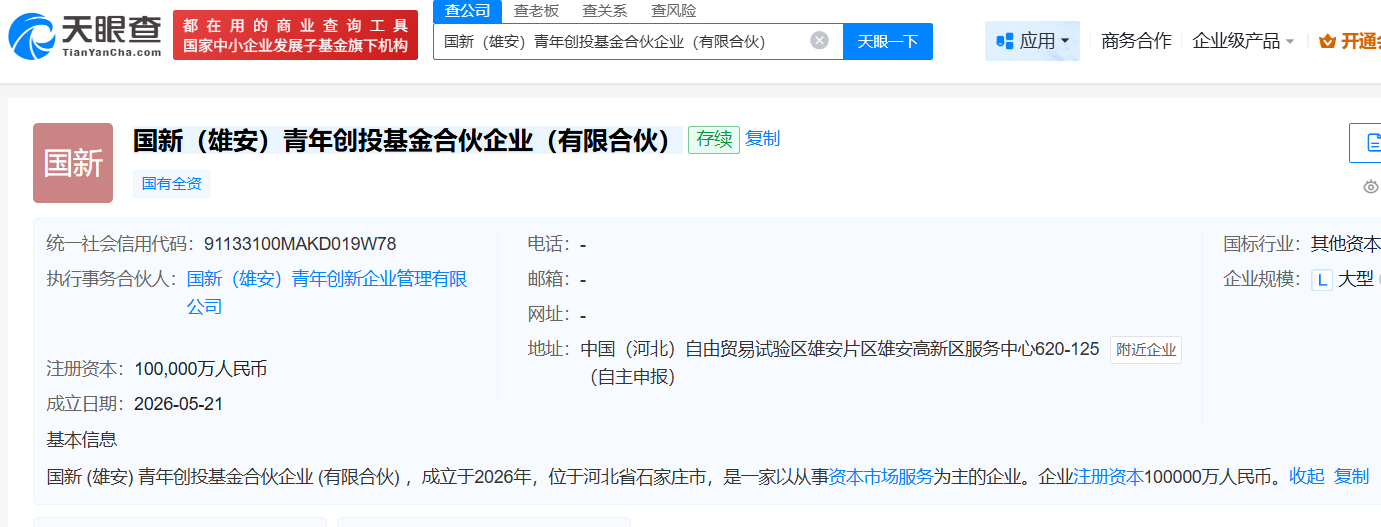
Task: Select the 查公司 tab
Action: (x=467, y=11)
